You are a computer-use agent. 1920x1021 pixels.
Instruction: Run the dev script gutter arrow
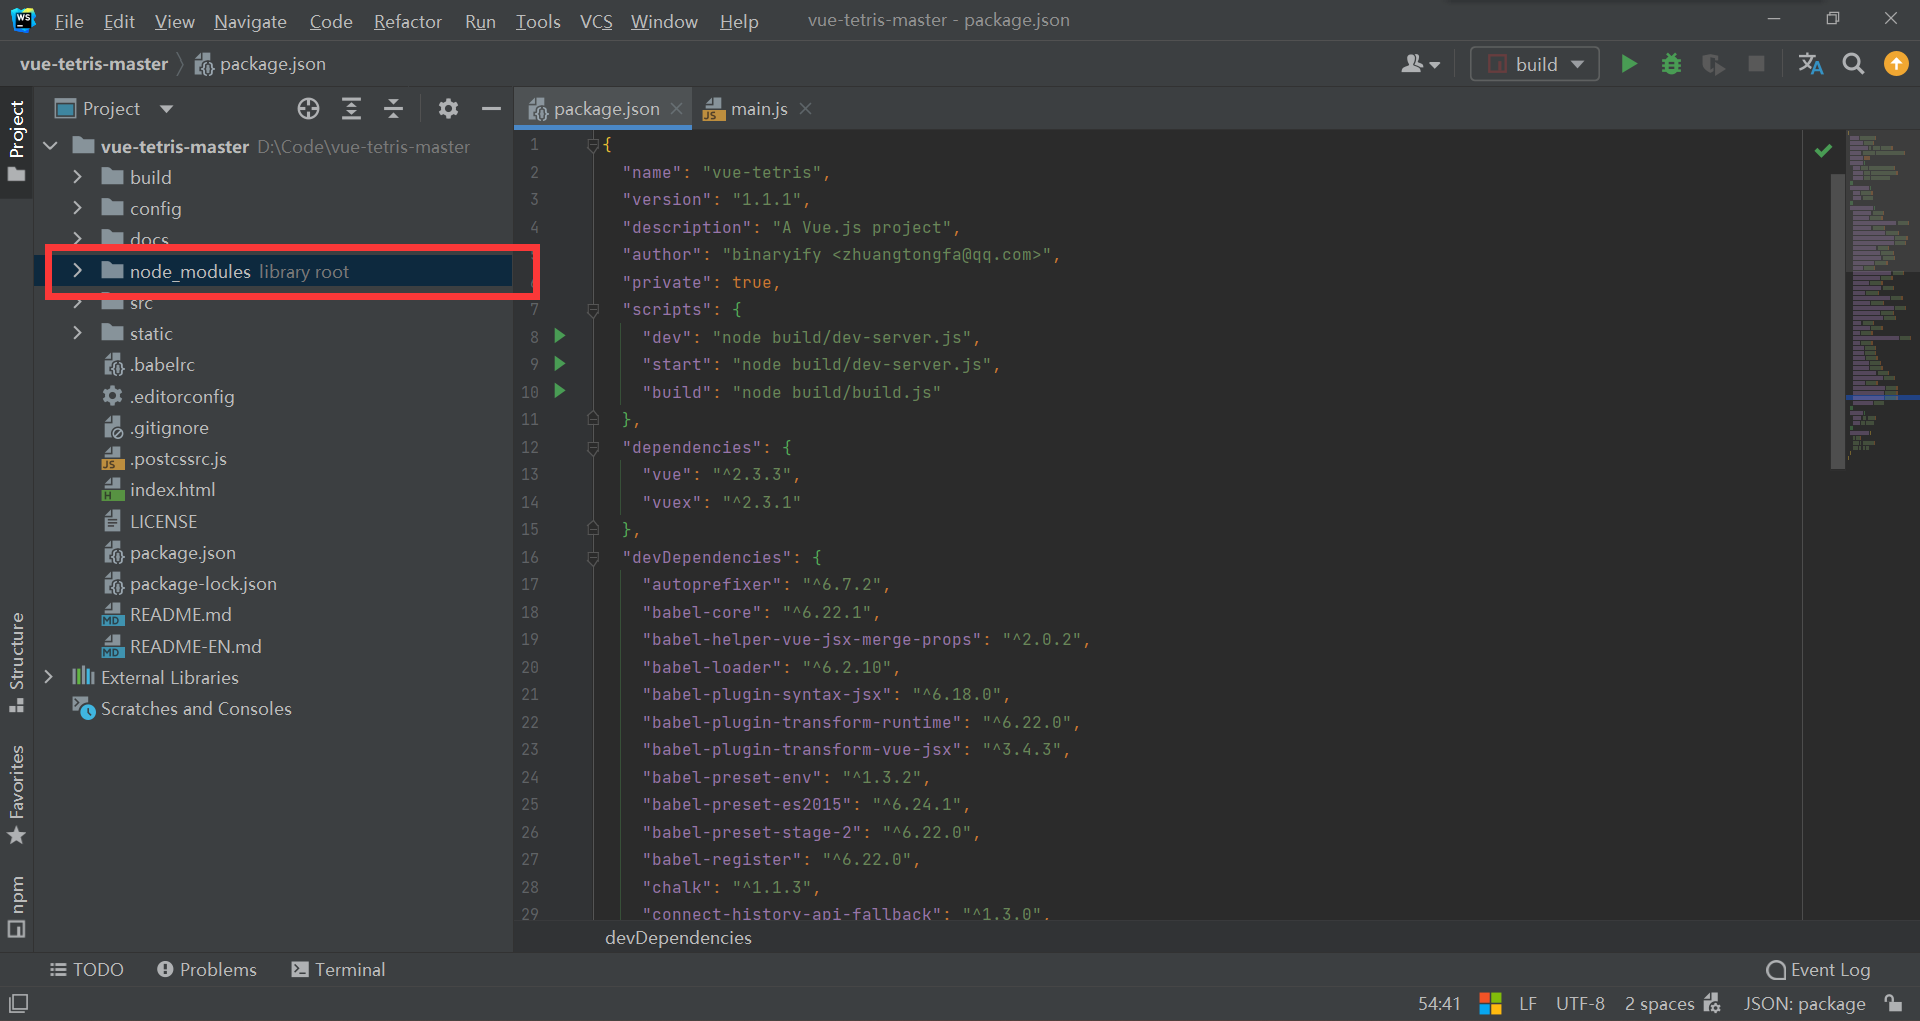[x=560, y=336]
